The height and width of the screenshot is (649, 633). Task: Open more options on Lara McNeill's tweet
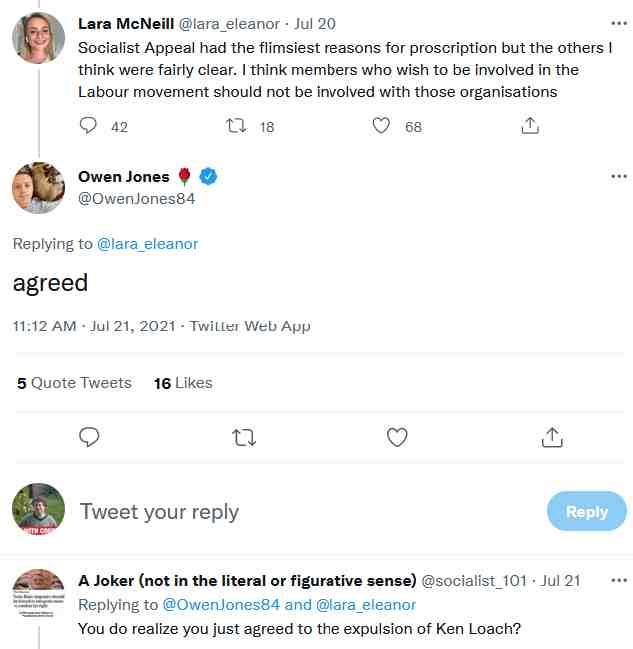coord(619,22)
